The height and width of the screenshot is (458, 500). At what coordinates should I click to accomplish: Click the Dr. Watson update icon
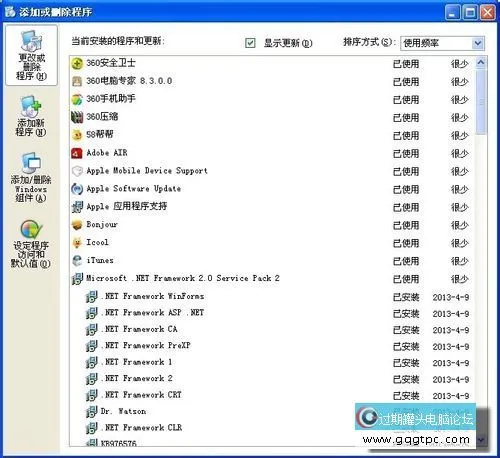pos(91,411)
